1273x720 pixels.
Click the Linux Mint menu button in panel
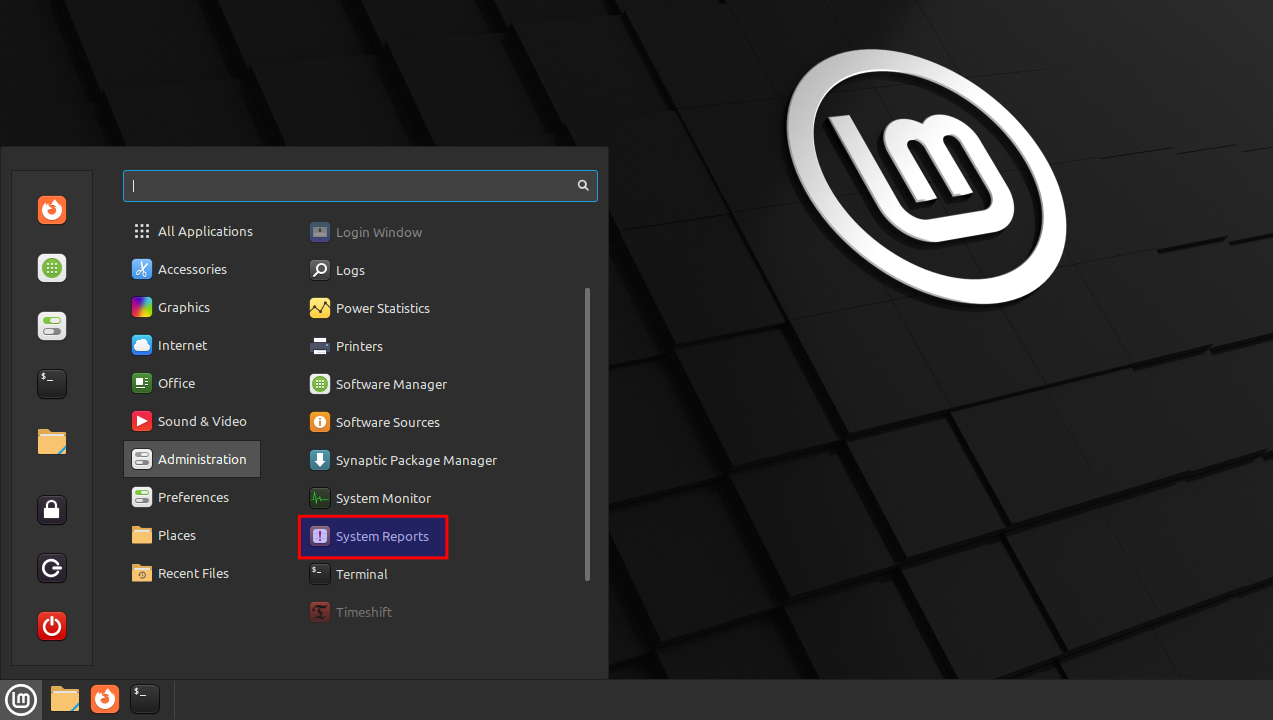pyautogui.click(x=21, y=699)
